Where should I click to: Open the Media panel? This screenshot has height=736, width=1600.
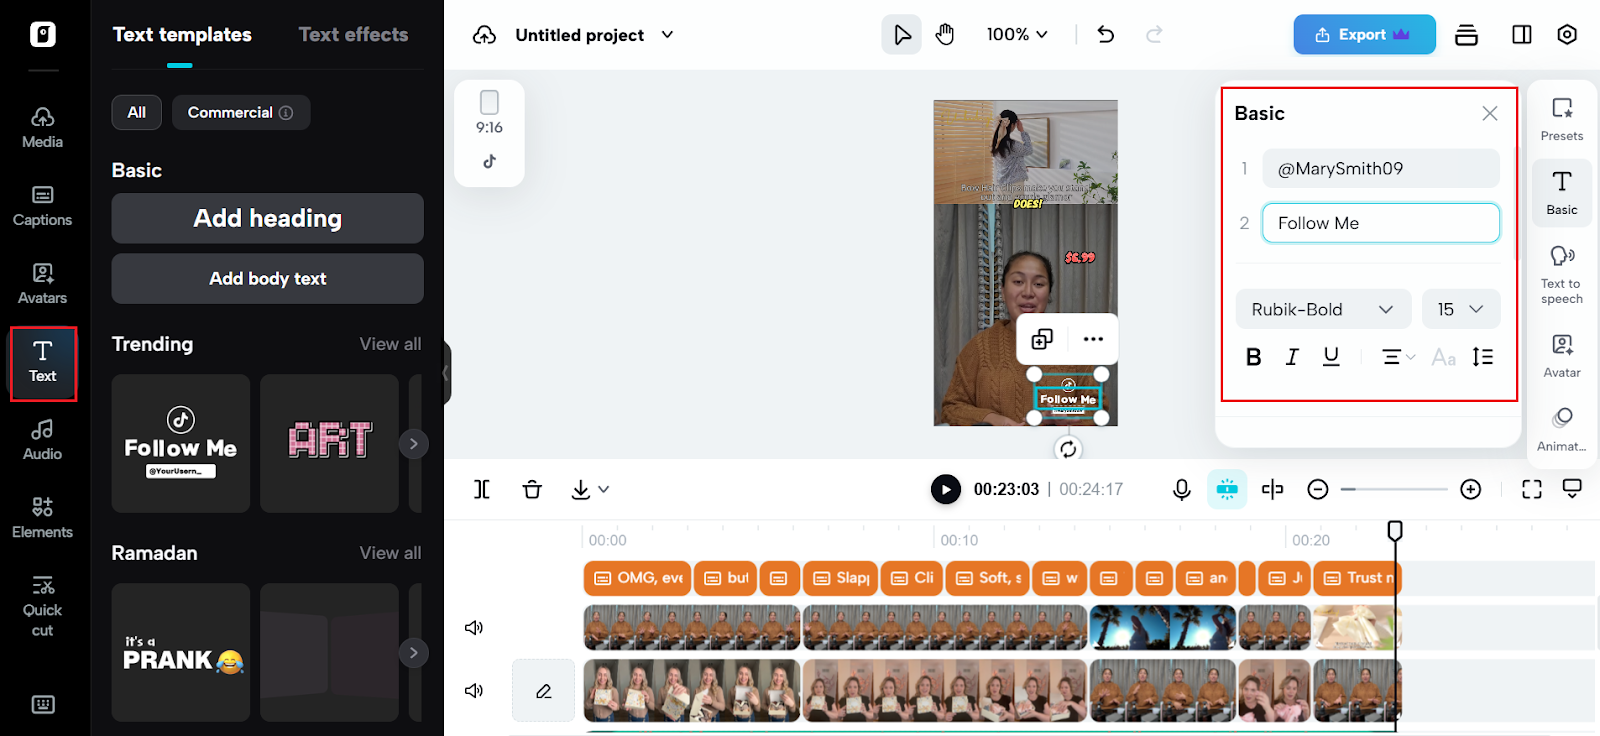(x=42, y=128)
